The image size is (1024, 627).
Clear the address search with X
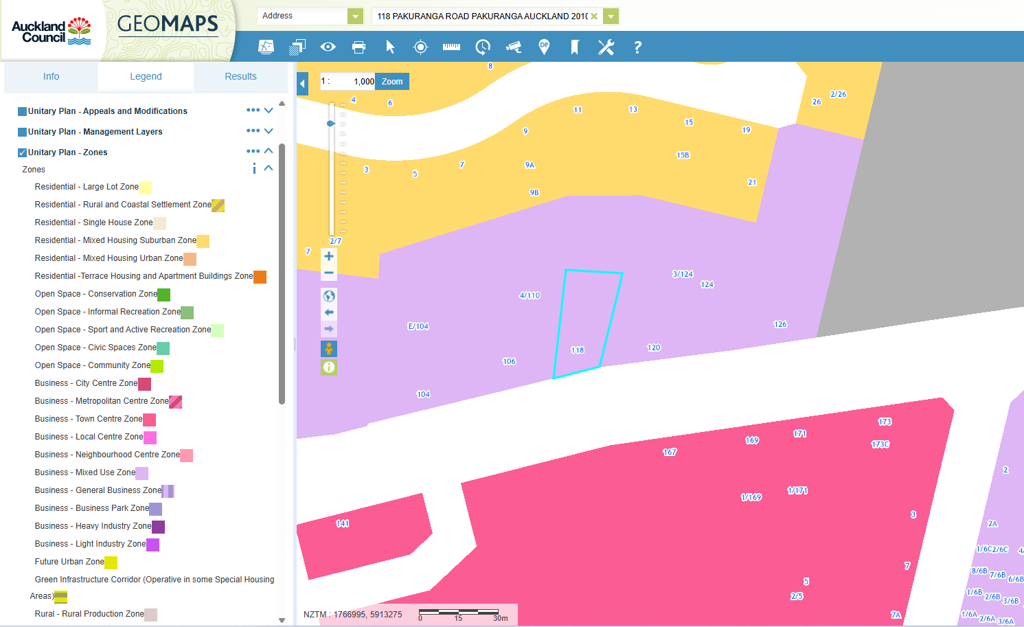coord(594,16)
